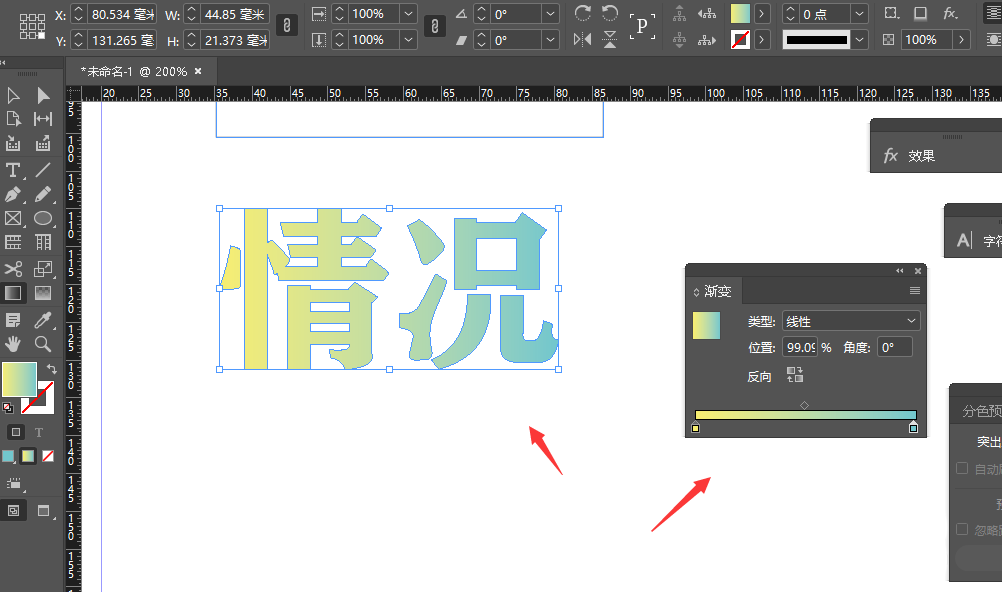Select the yellow gradient stop on the ramp
The height and width of the screenshot is (592, 1002).
point(694,427)
